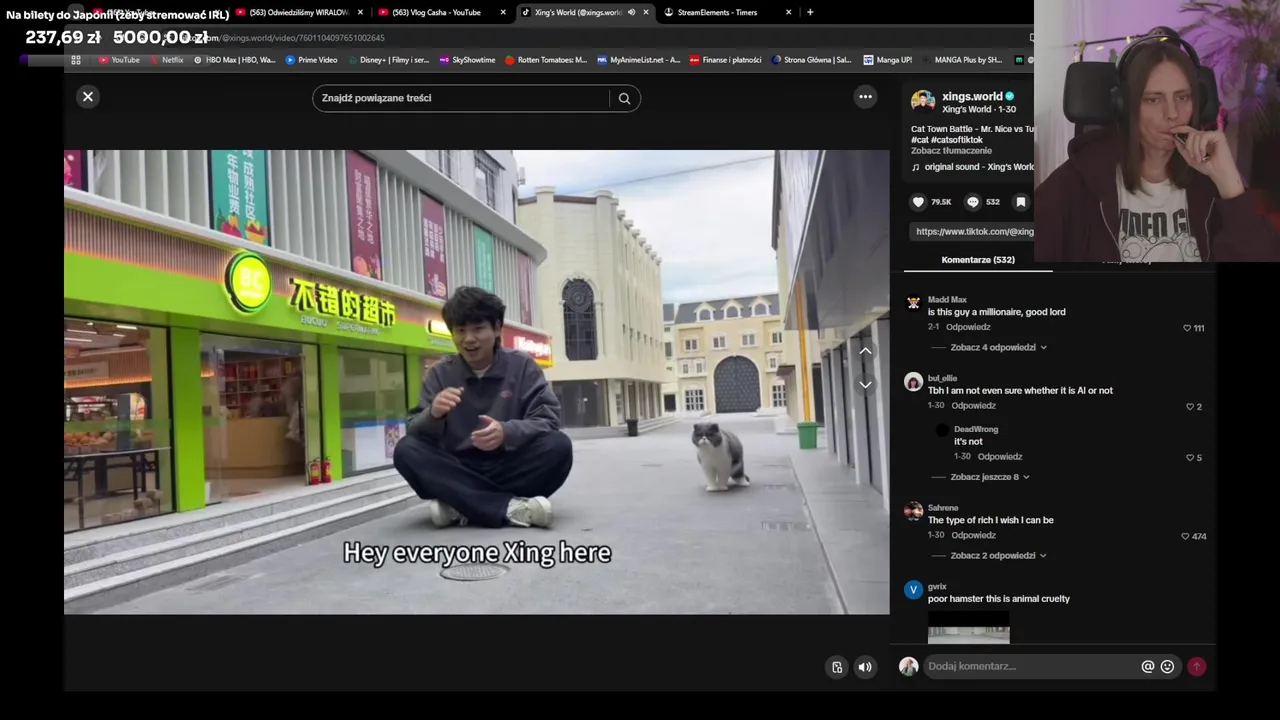Click the #catsoftiktok hashtag
Screen dimensions: 1280x720
pos(956,140)
